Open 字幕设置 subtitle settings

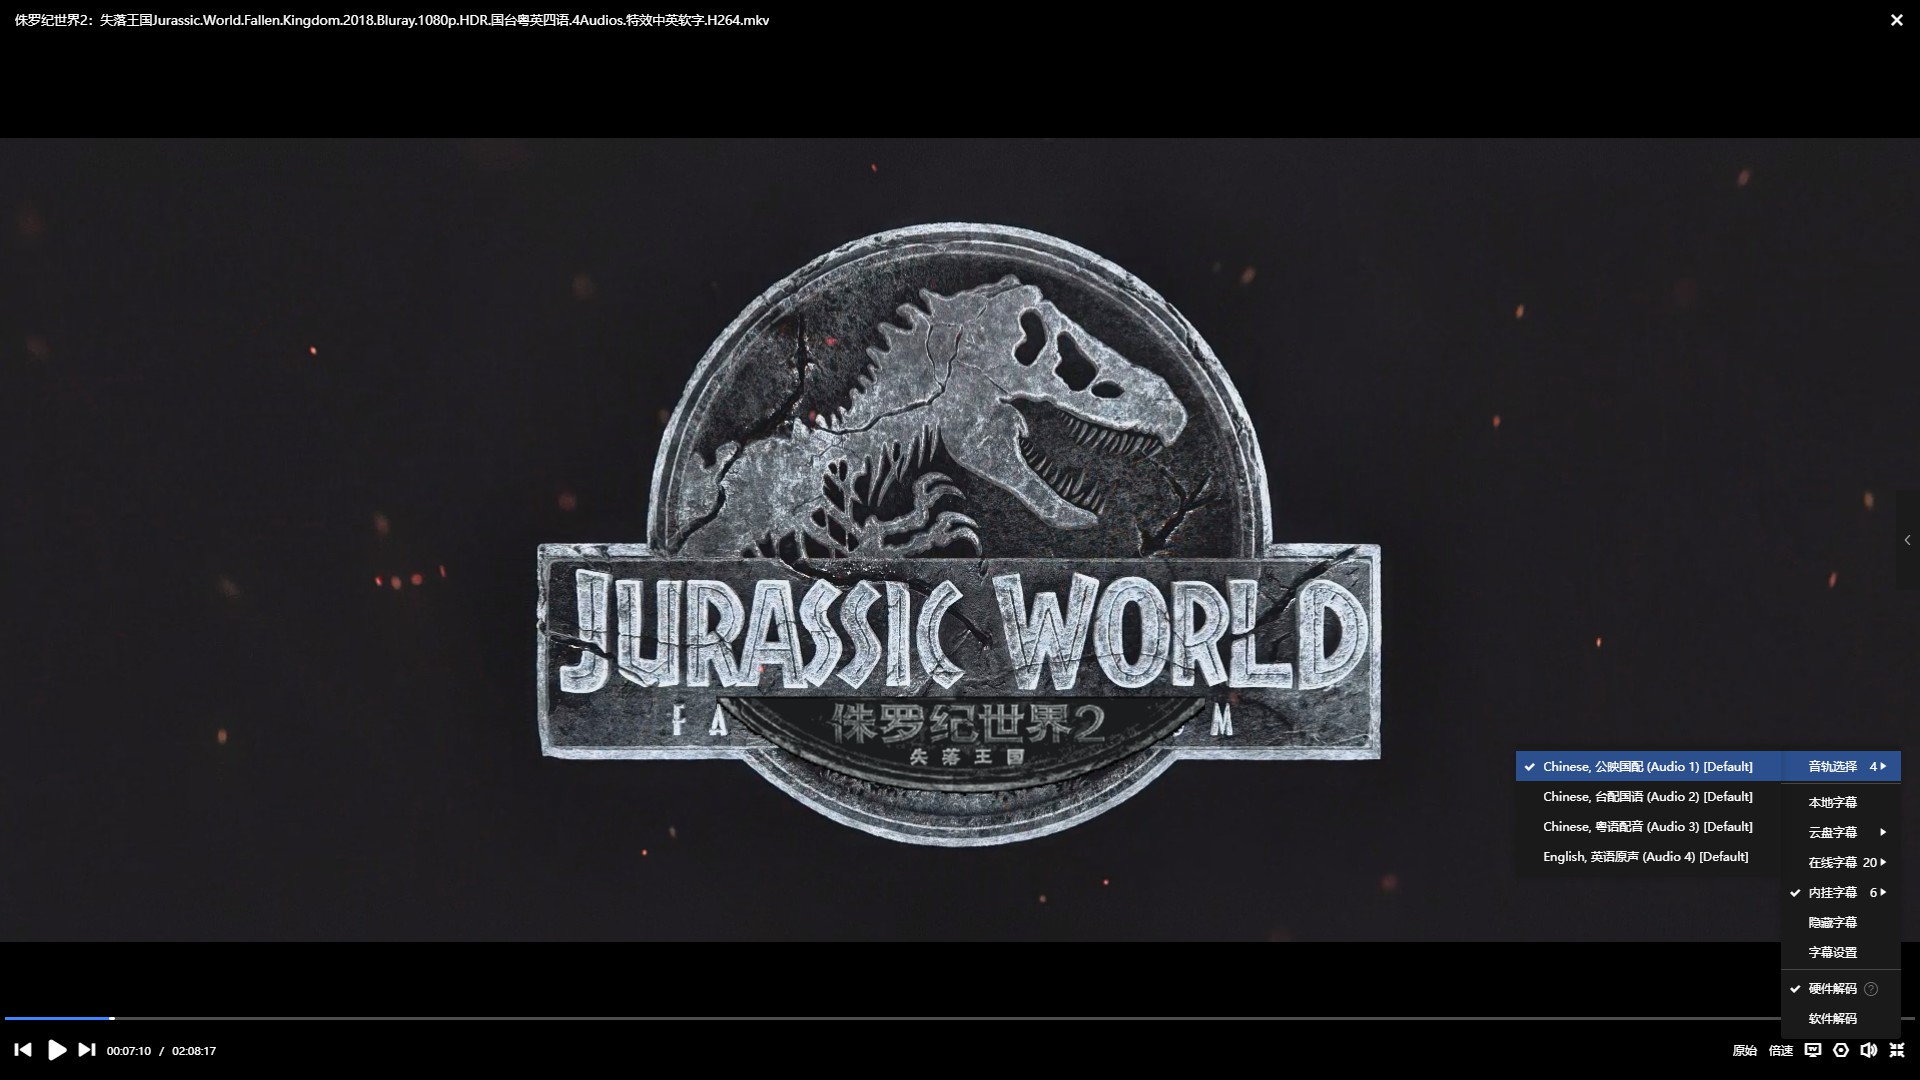pyautogui.click(x=1832, y=953)
